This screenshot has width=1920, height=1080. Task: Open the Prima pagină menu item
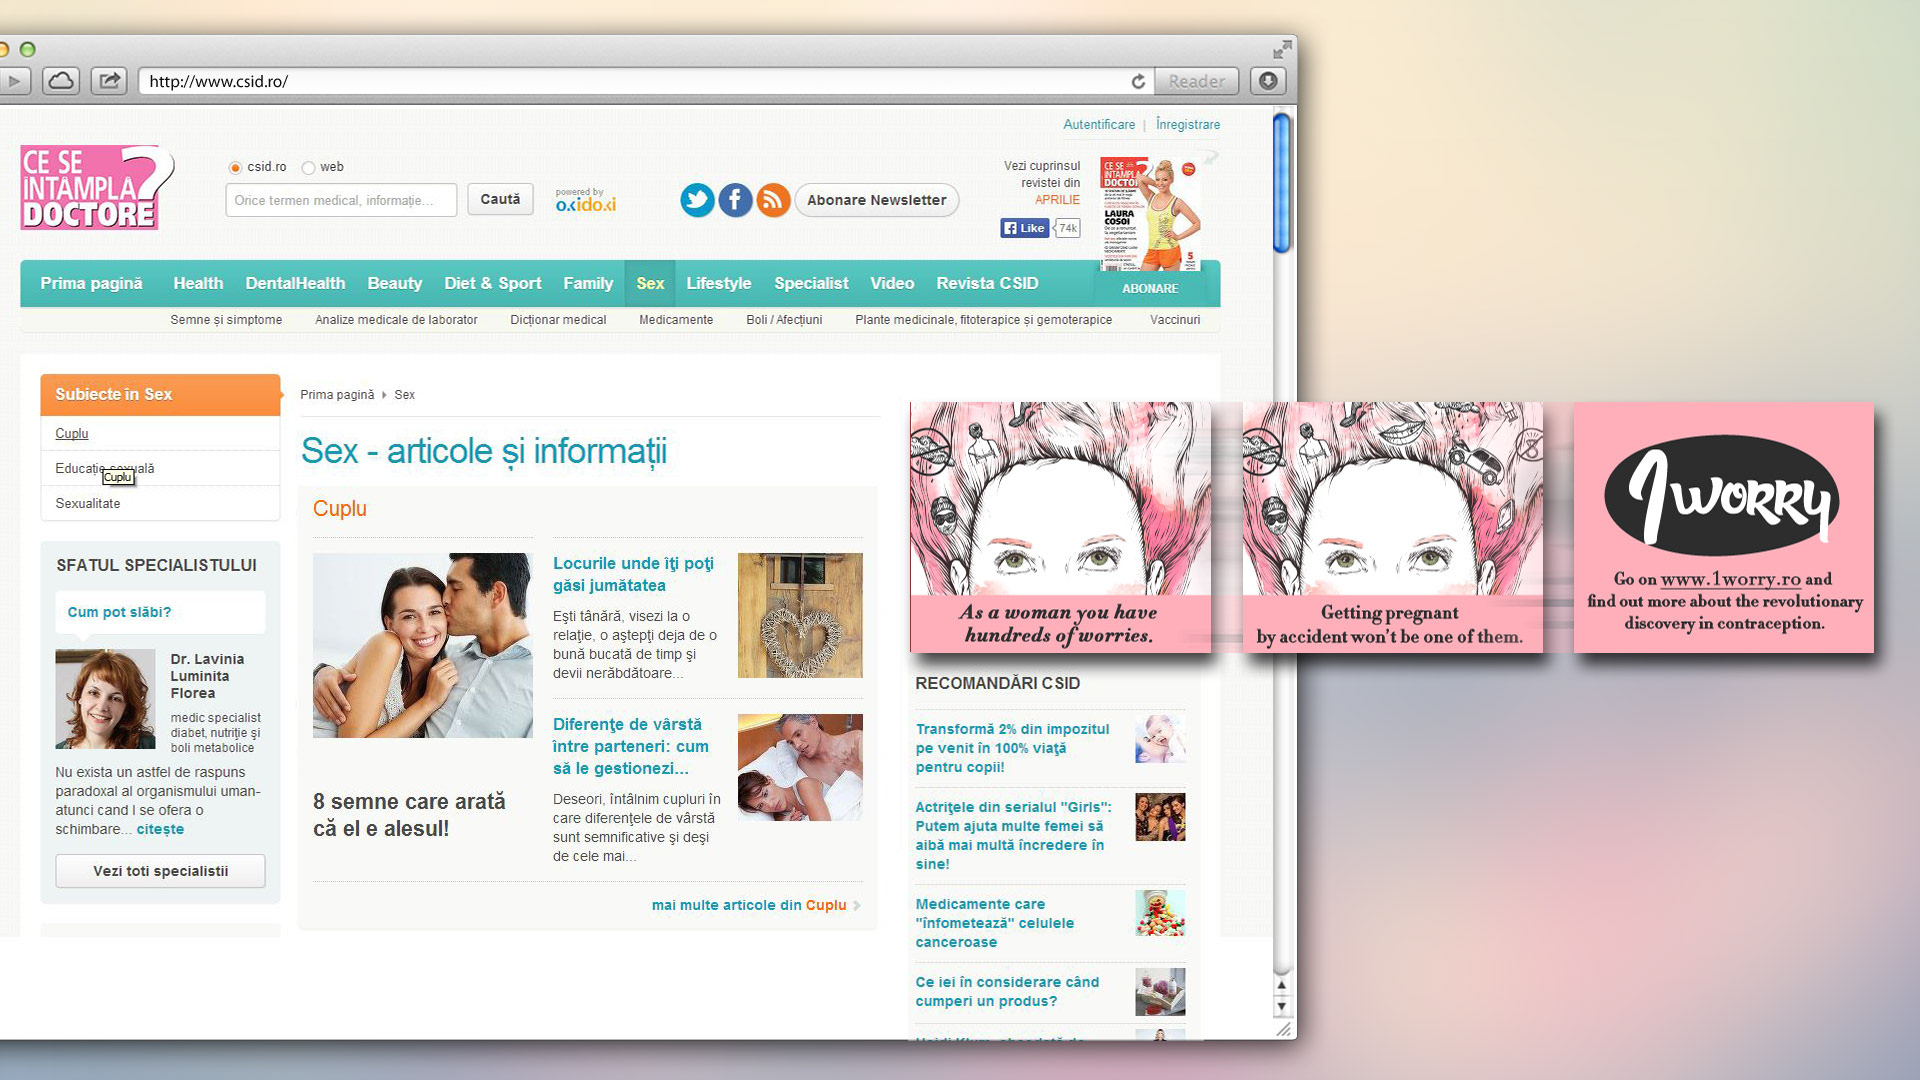(x=91, y=283)
